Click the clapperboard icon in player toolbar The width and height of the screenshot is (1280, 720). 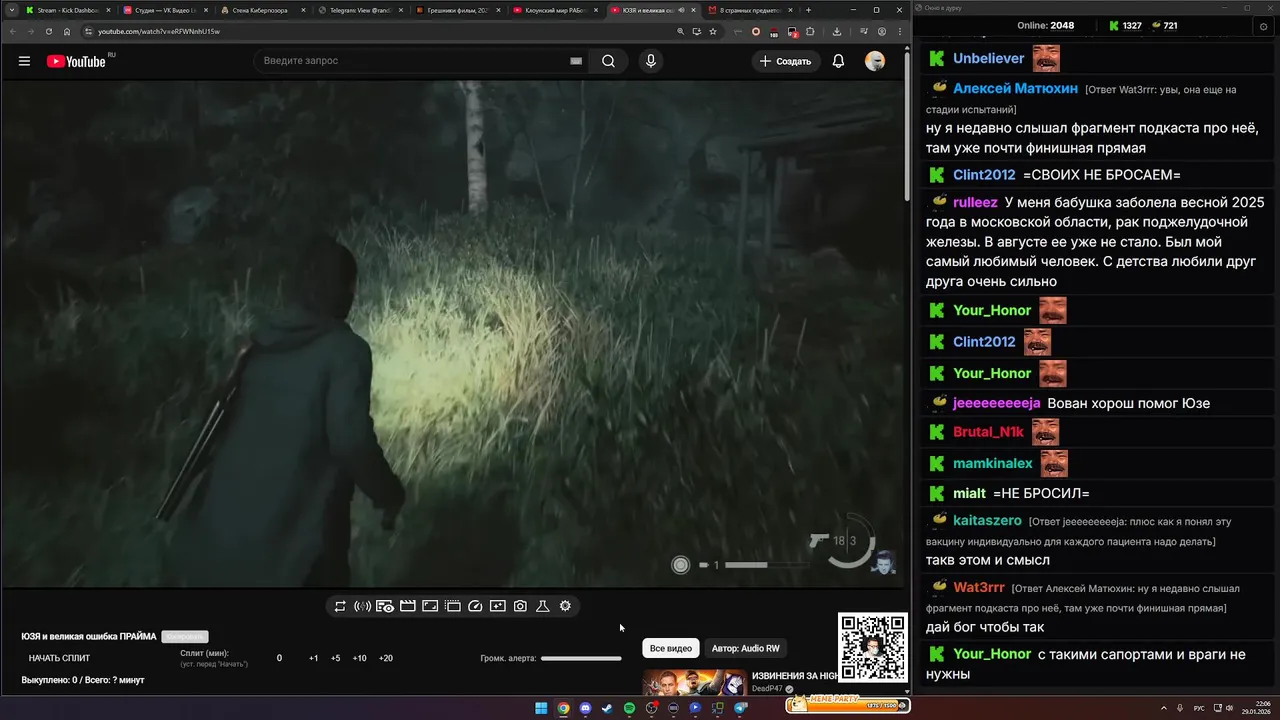[407, 606]
